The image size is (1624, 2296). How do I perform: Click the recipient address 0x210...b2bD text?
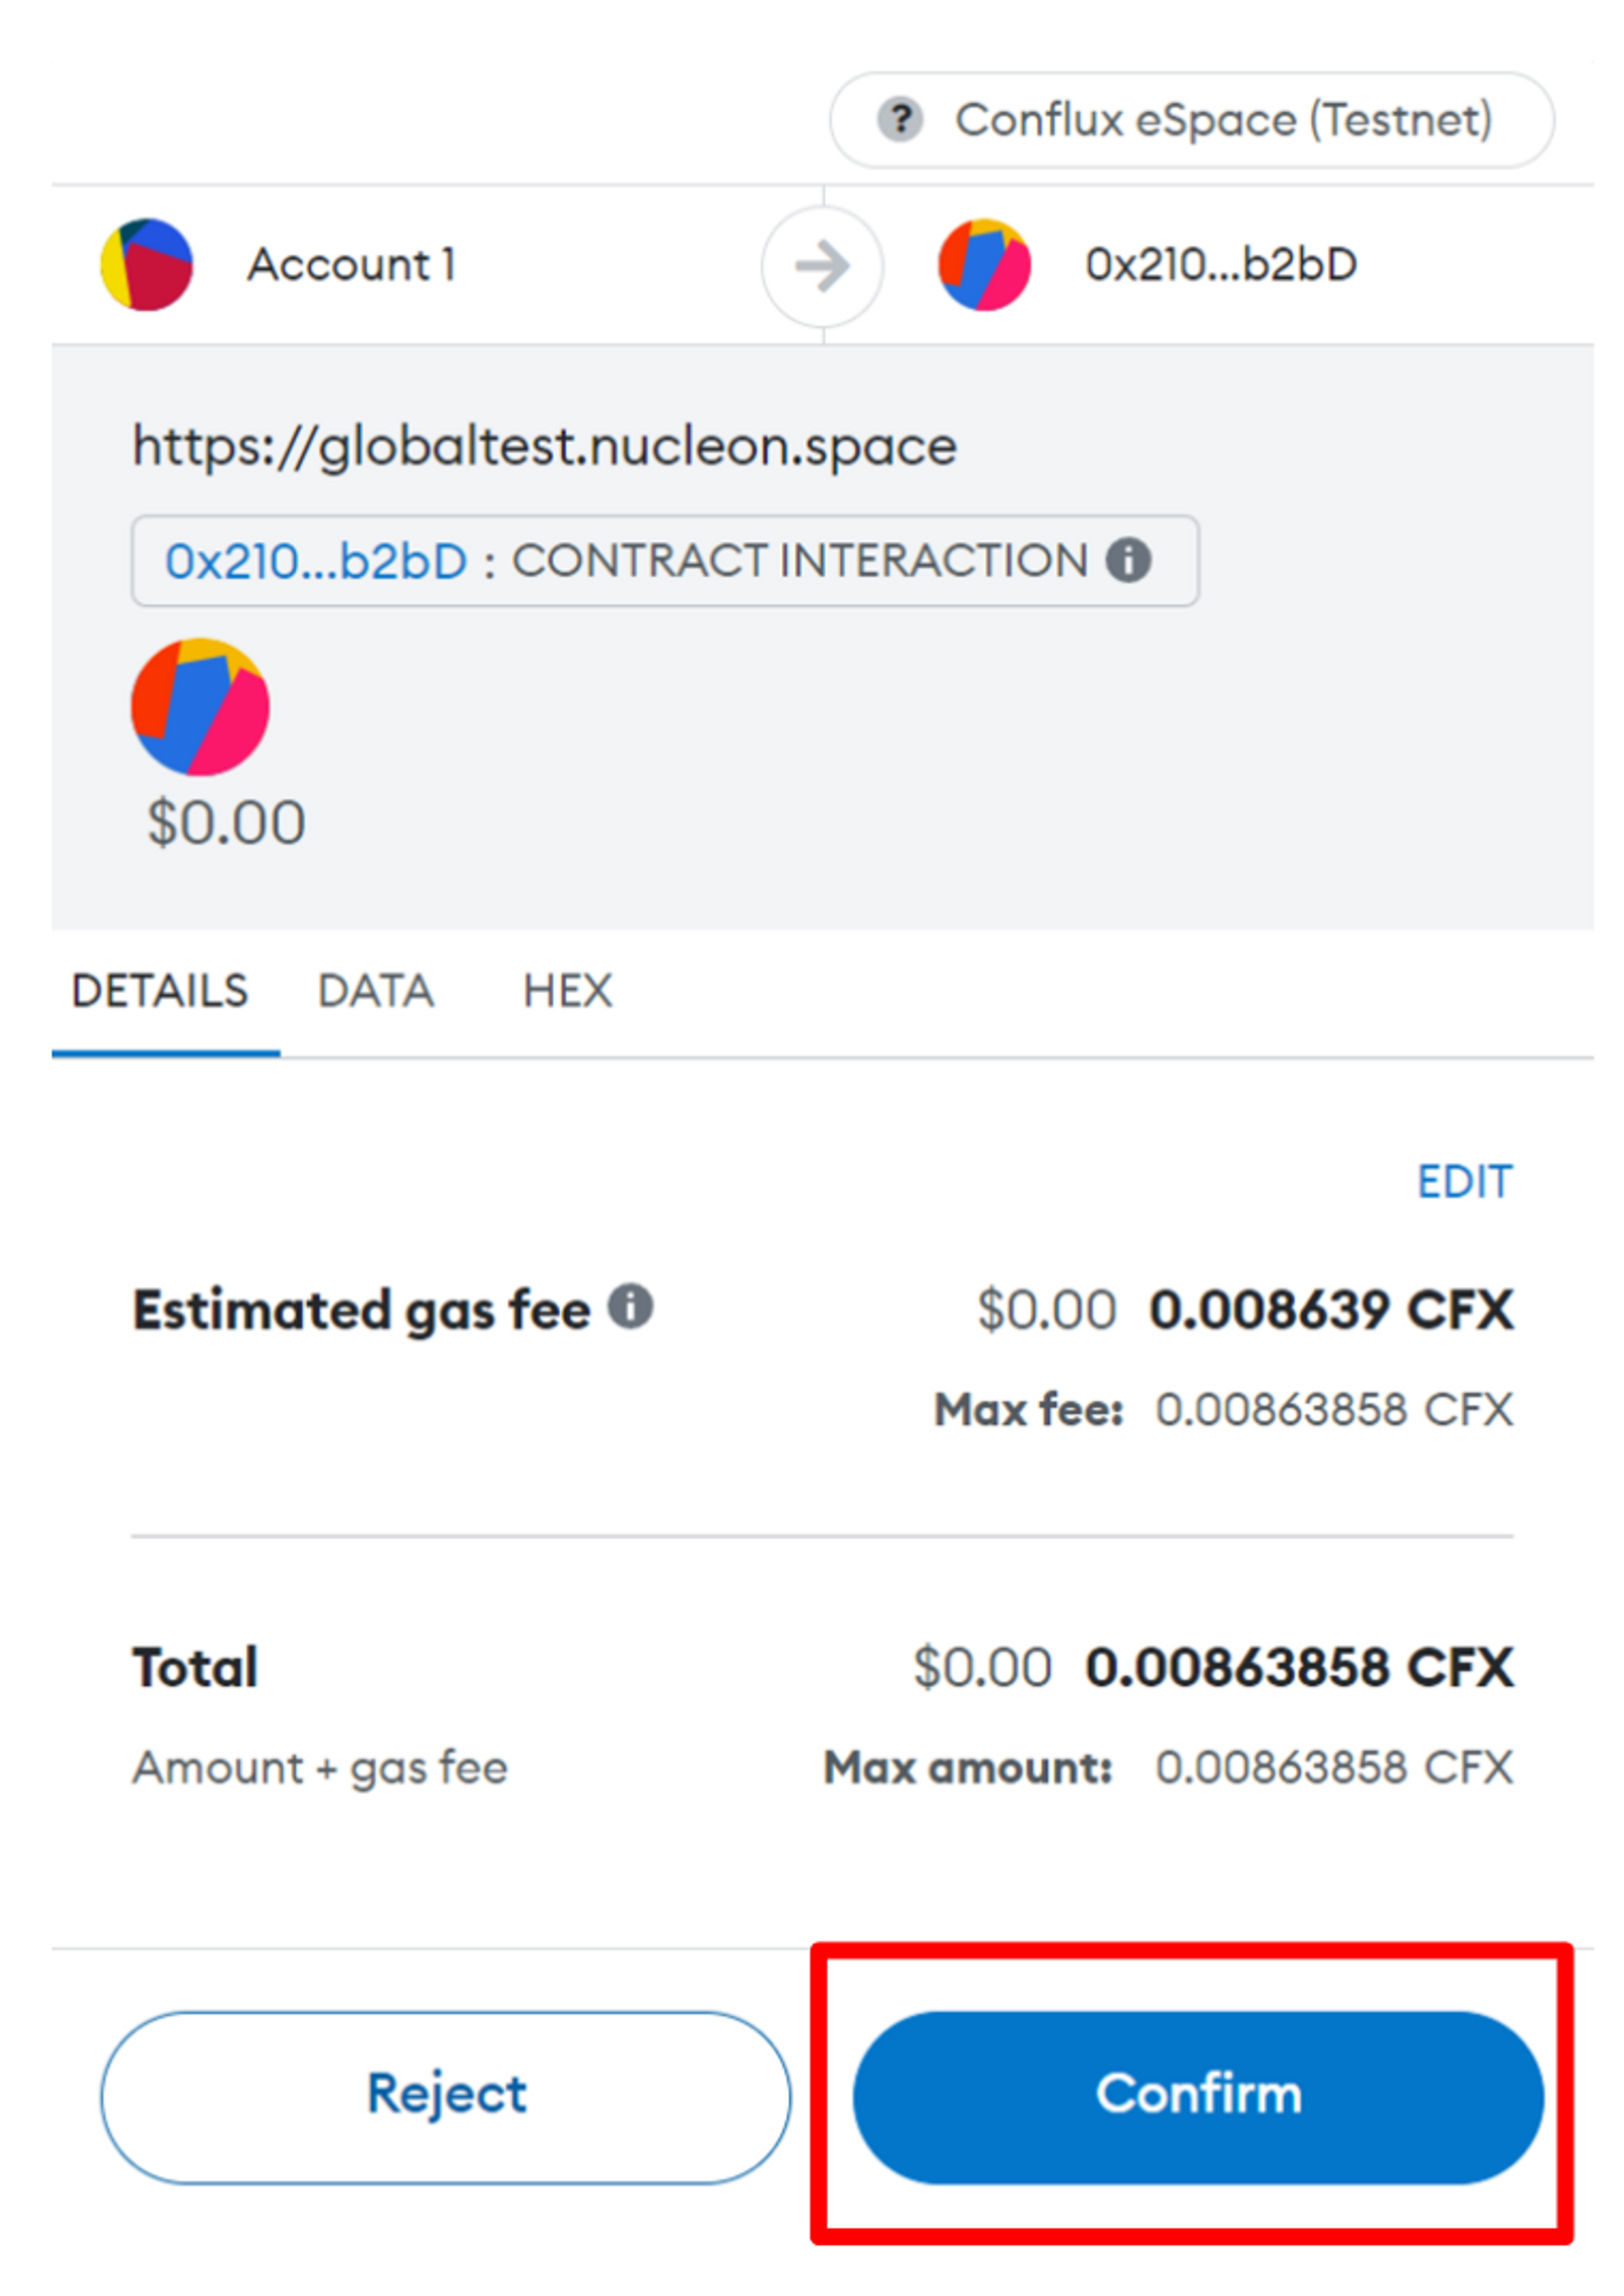pos(1221,265)
